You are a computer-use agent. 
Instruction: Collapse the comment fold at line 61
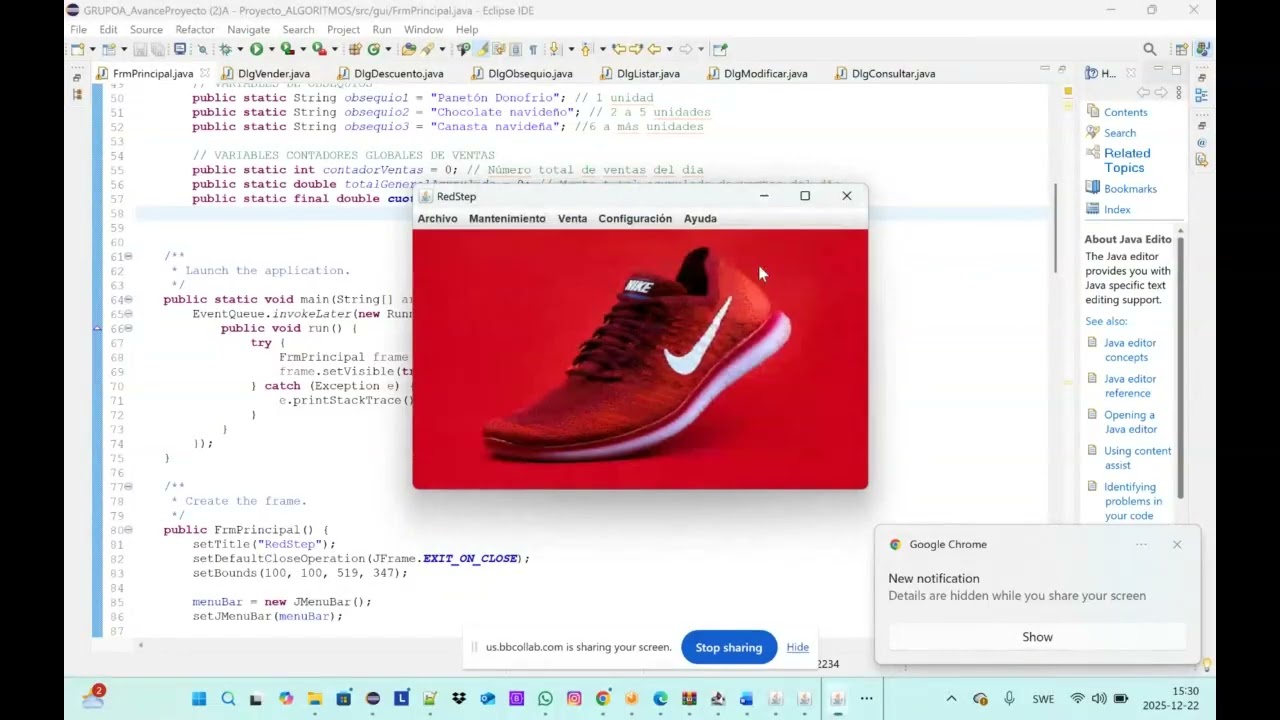pyautogui.click(x=130, y=257)
